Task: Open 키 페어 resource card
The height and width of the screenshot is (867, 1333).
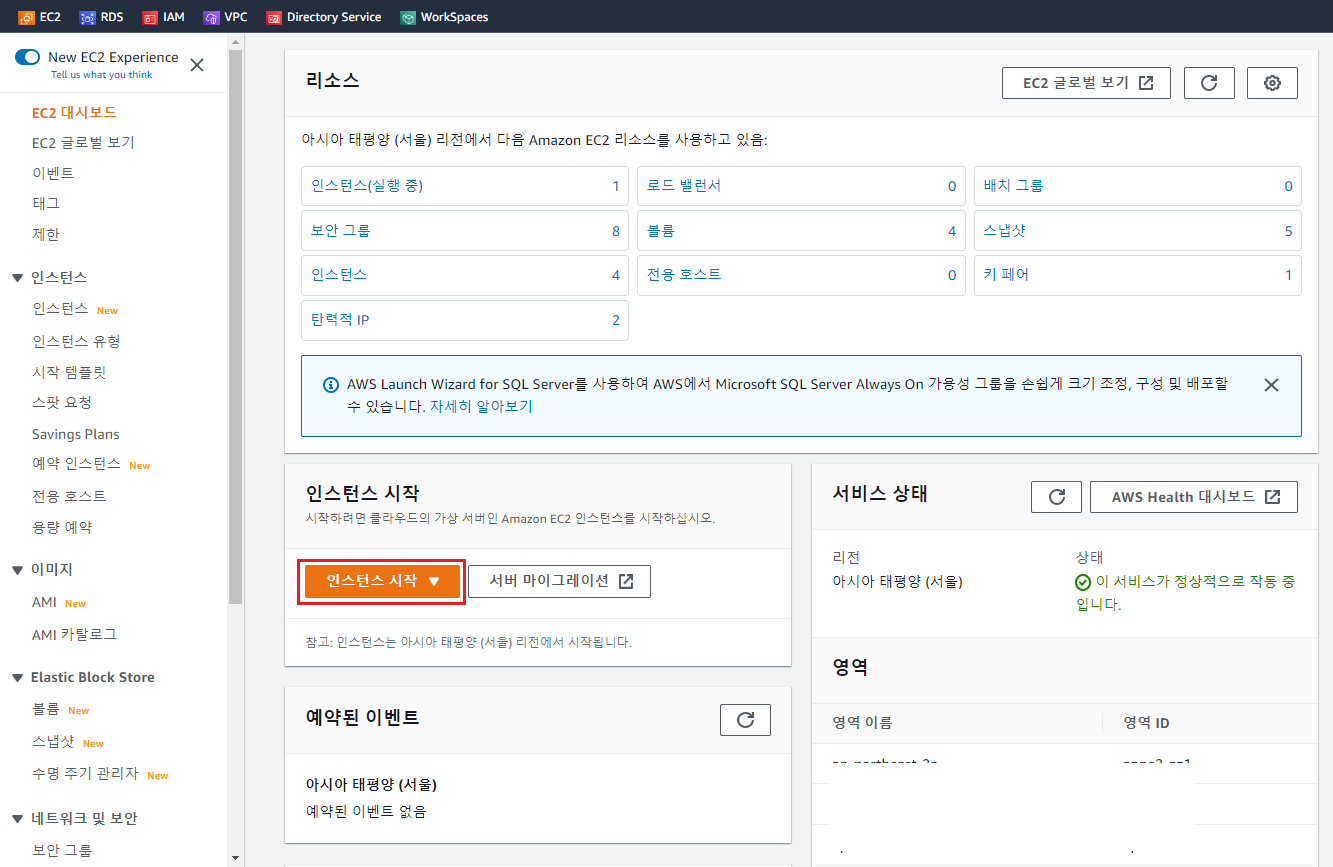Action: coord(1138,275)
